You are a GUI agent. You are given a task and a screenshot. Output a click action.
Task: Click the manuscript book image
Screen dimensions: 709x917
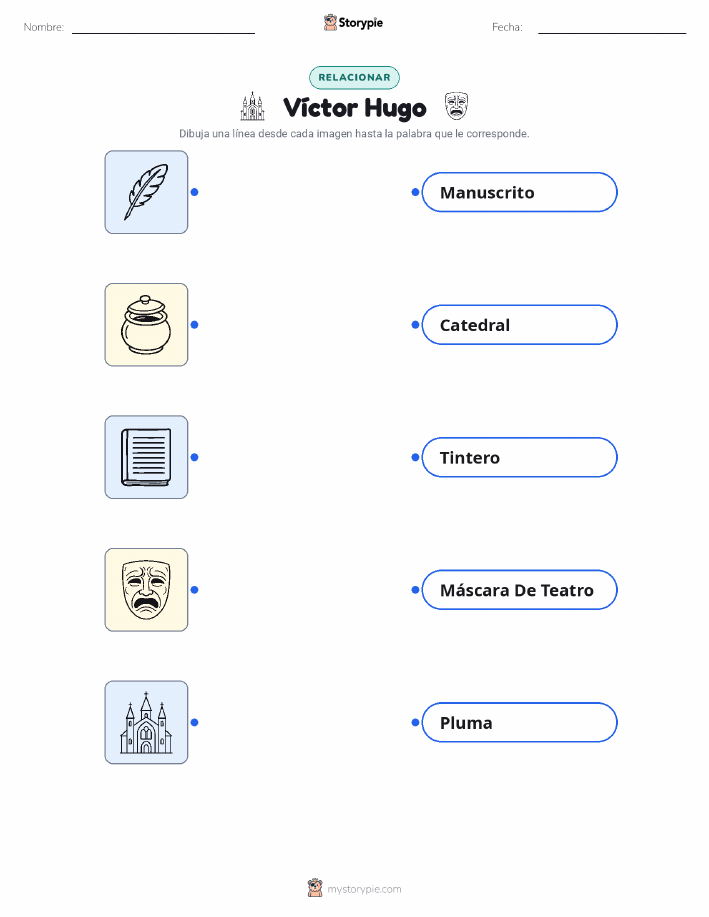pyautogui.click(x=146, y=457)
